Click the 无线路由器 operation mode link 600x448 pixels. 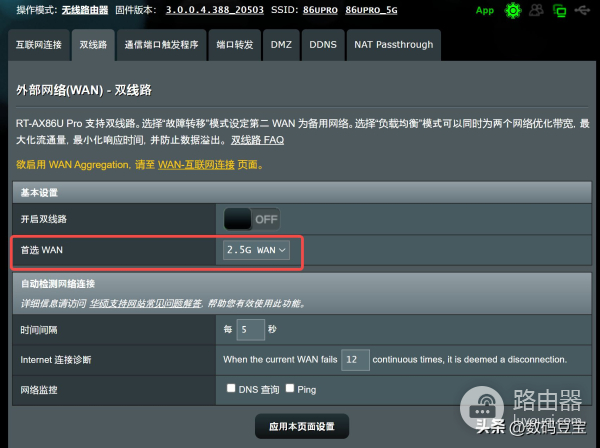(x=85, y=10)
